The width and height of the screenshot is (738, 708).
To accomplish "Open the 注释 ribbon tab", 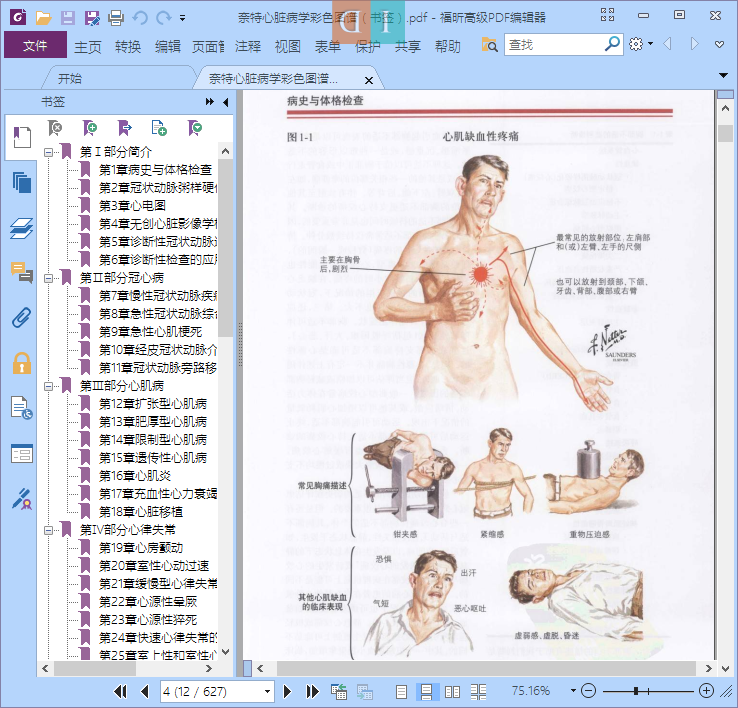I will (248, 46).
